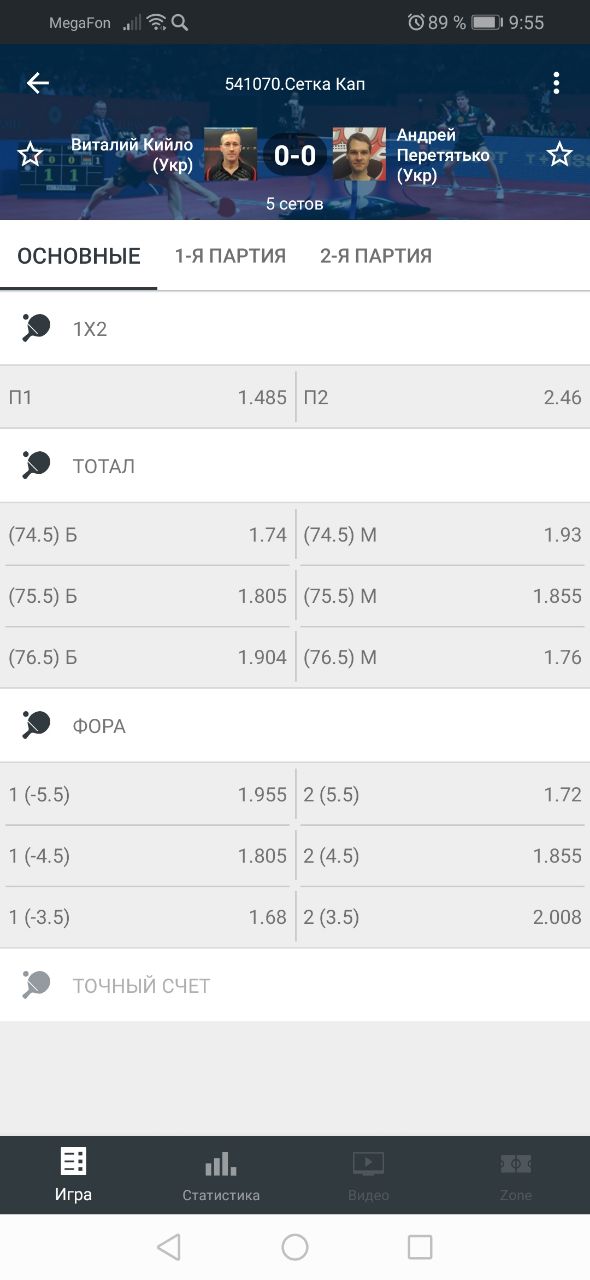The image size is (590, 1280).
Task: Open the Игра bottom tab icon
Action: pos(74,1161)
